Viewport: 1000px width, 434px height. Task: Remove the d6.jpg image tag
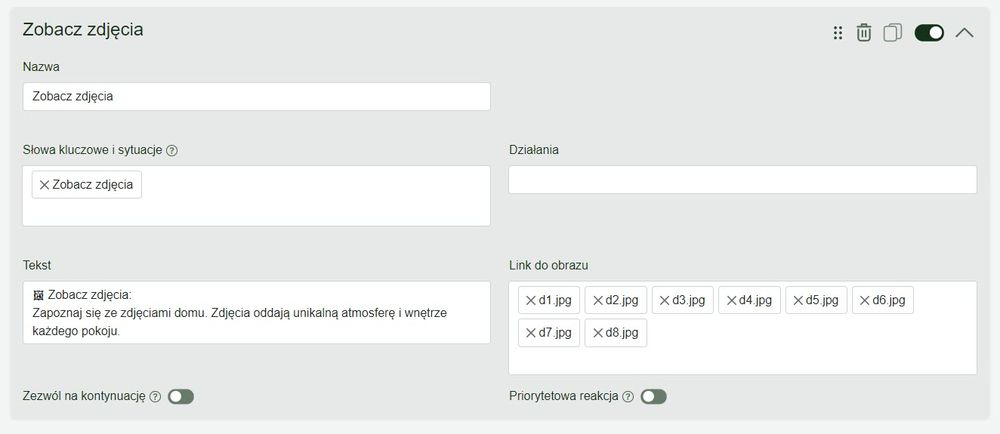865,300
